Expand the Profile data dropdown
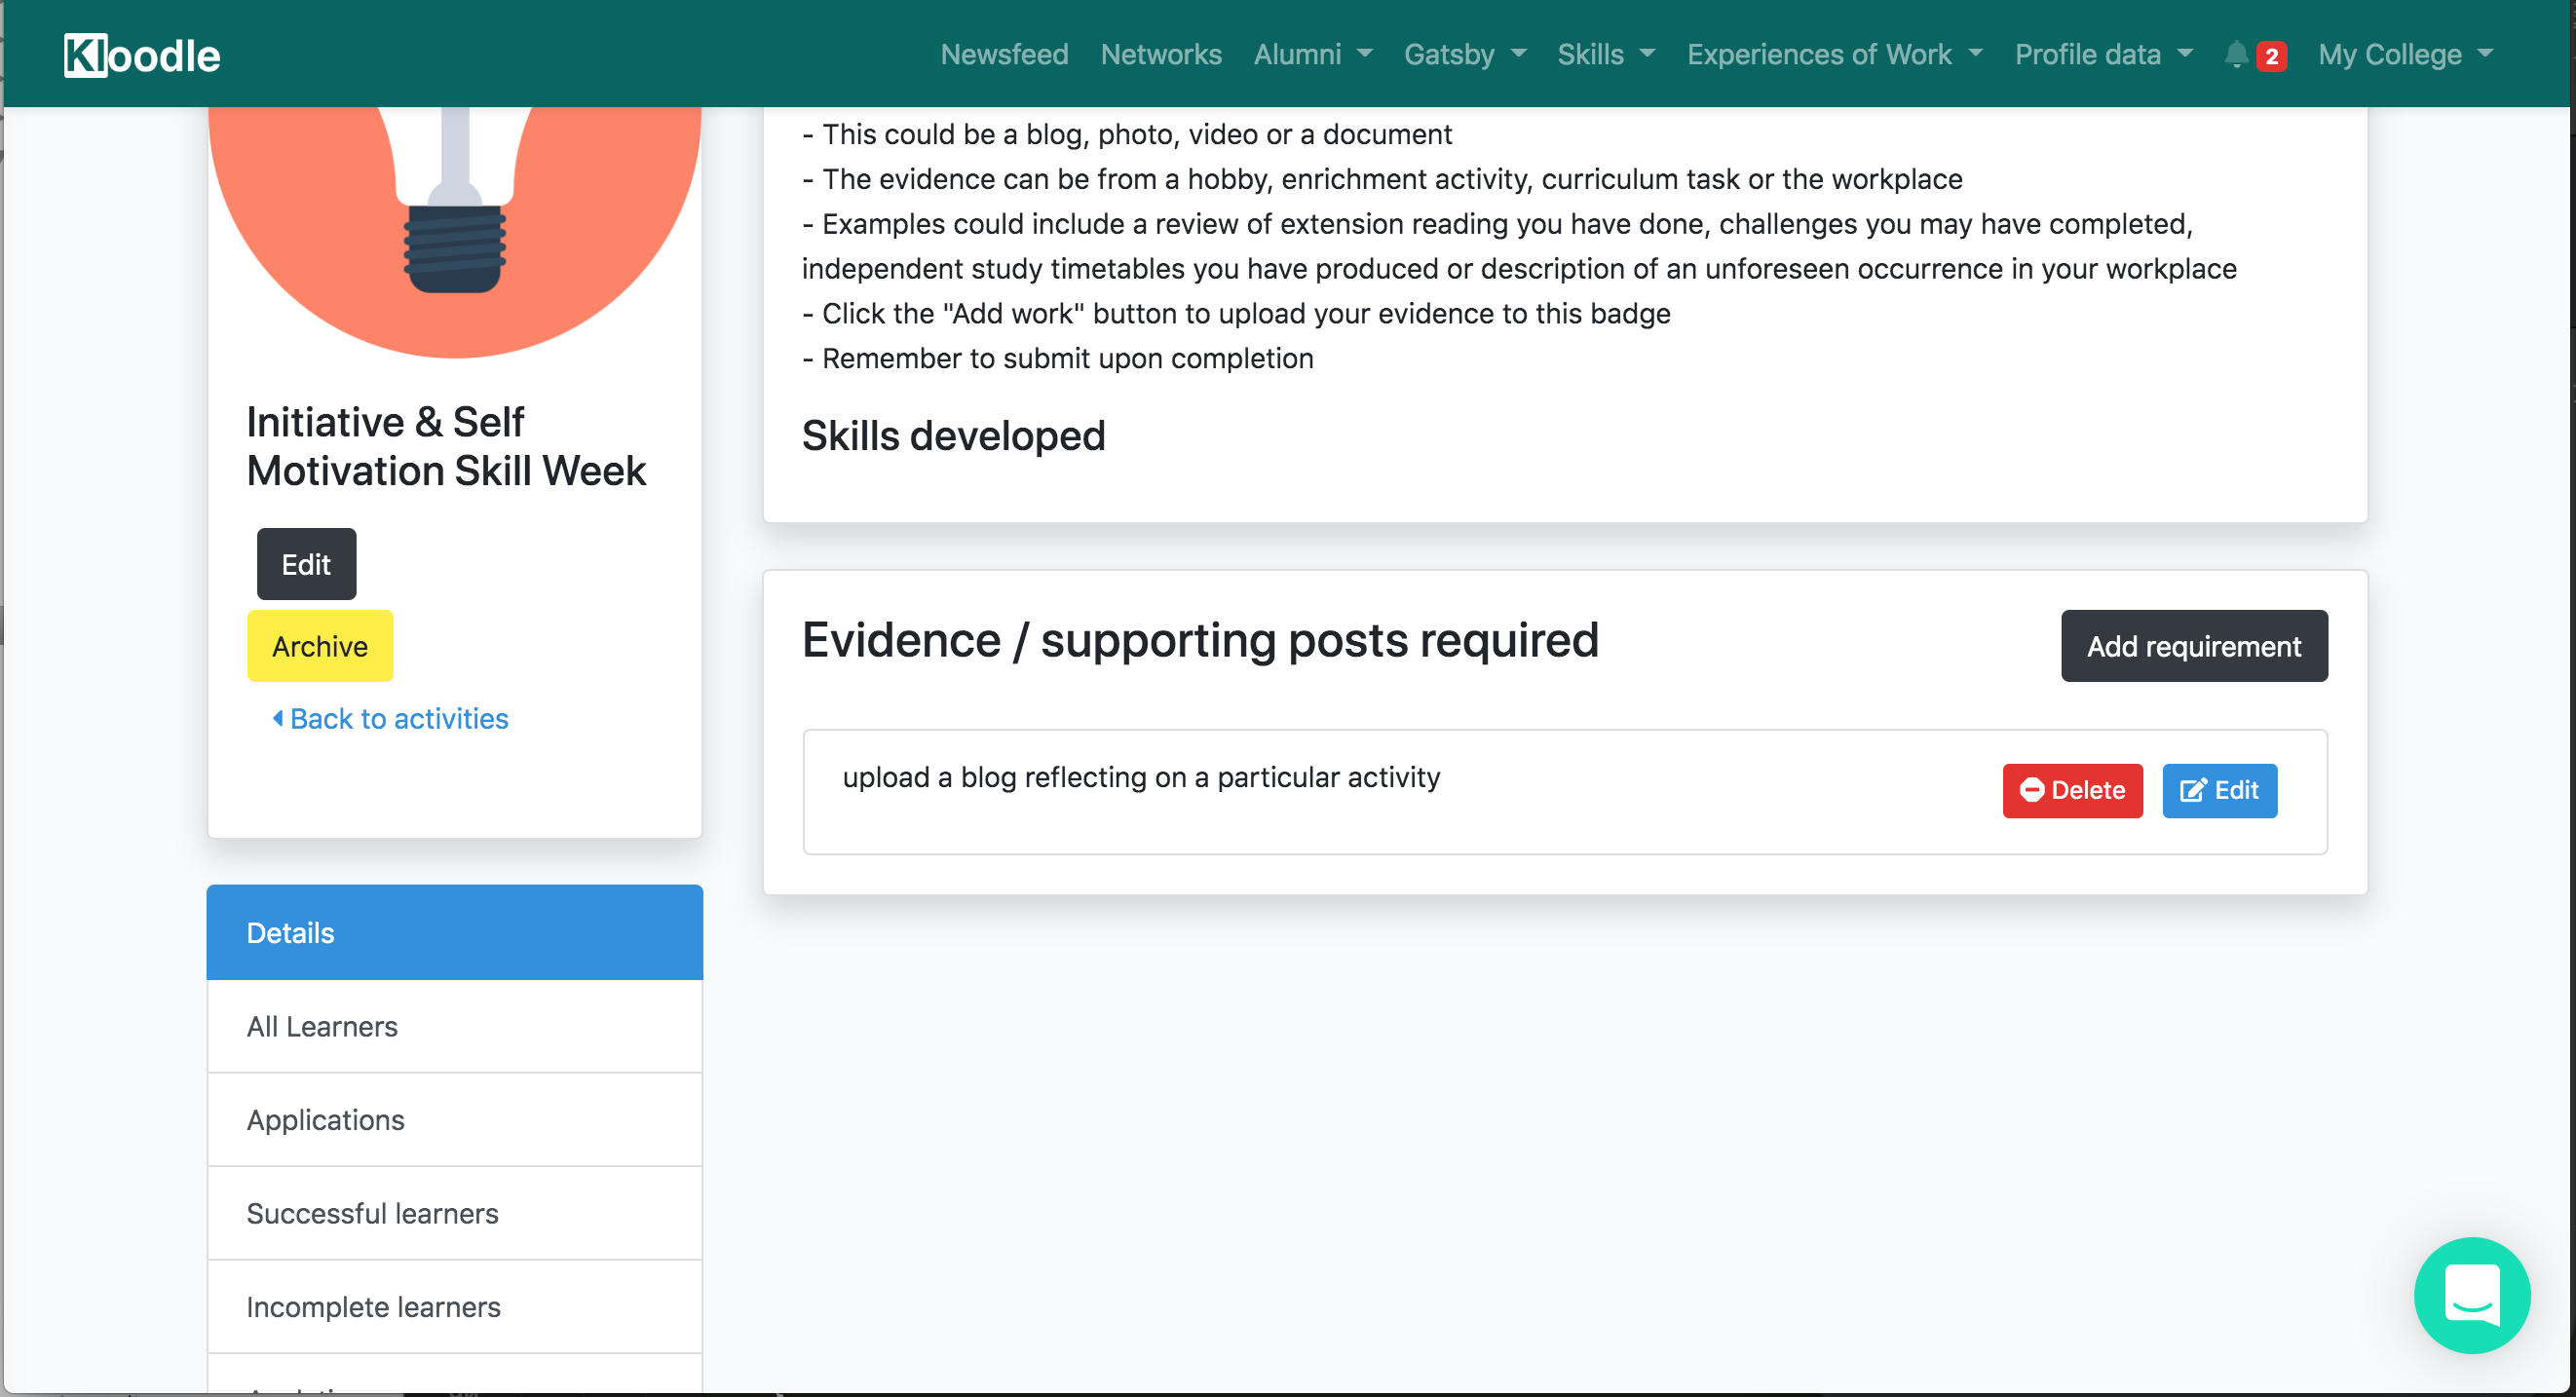 pyautogui.click(x=2103, y=54)
